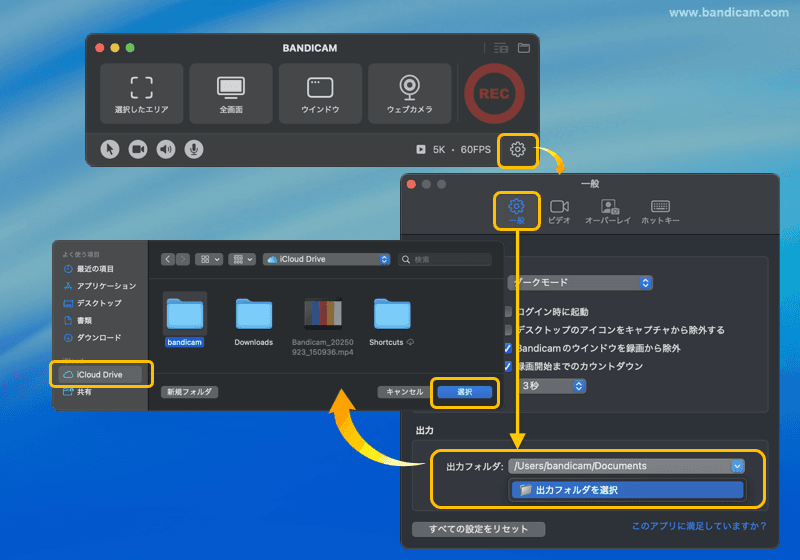The image size is (800, 560).
Task: Open the このアプリに満足していますか？ link
Action: 699,526
